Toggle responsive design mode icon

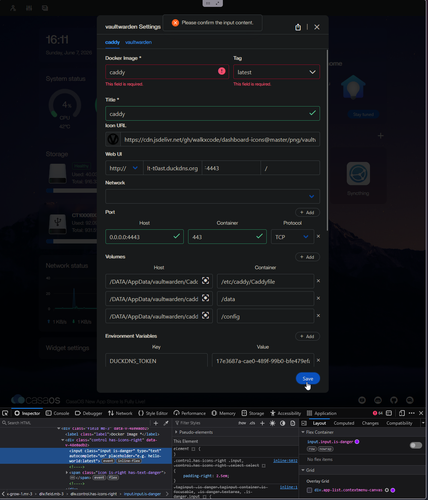coord(402,413)
